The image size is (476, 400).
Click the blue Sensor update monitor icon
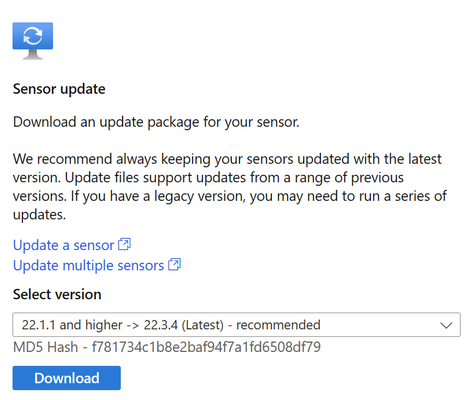coord(33,41)
